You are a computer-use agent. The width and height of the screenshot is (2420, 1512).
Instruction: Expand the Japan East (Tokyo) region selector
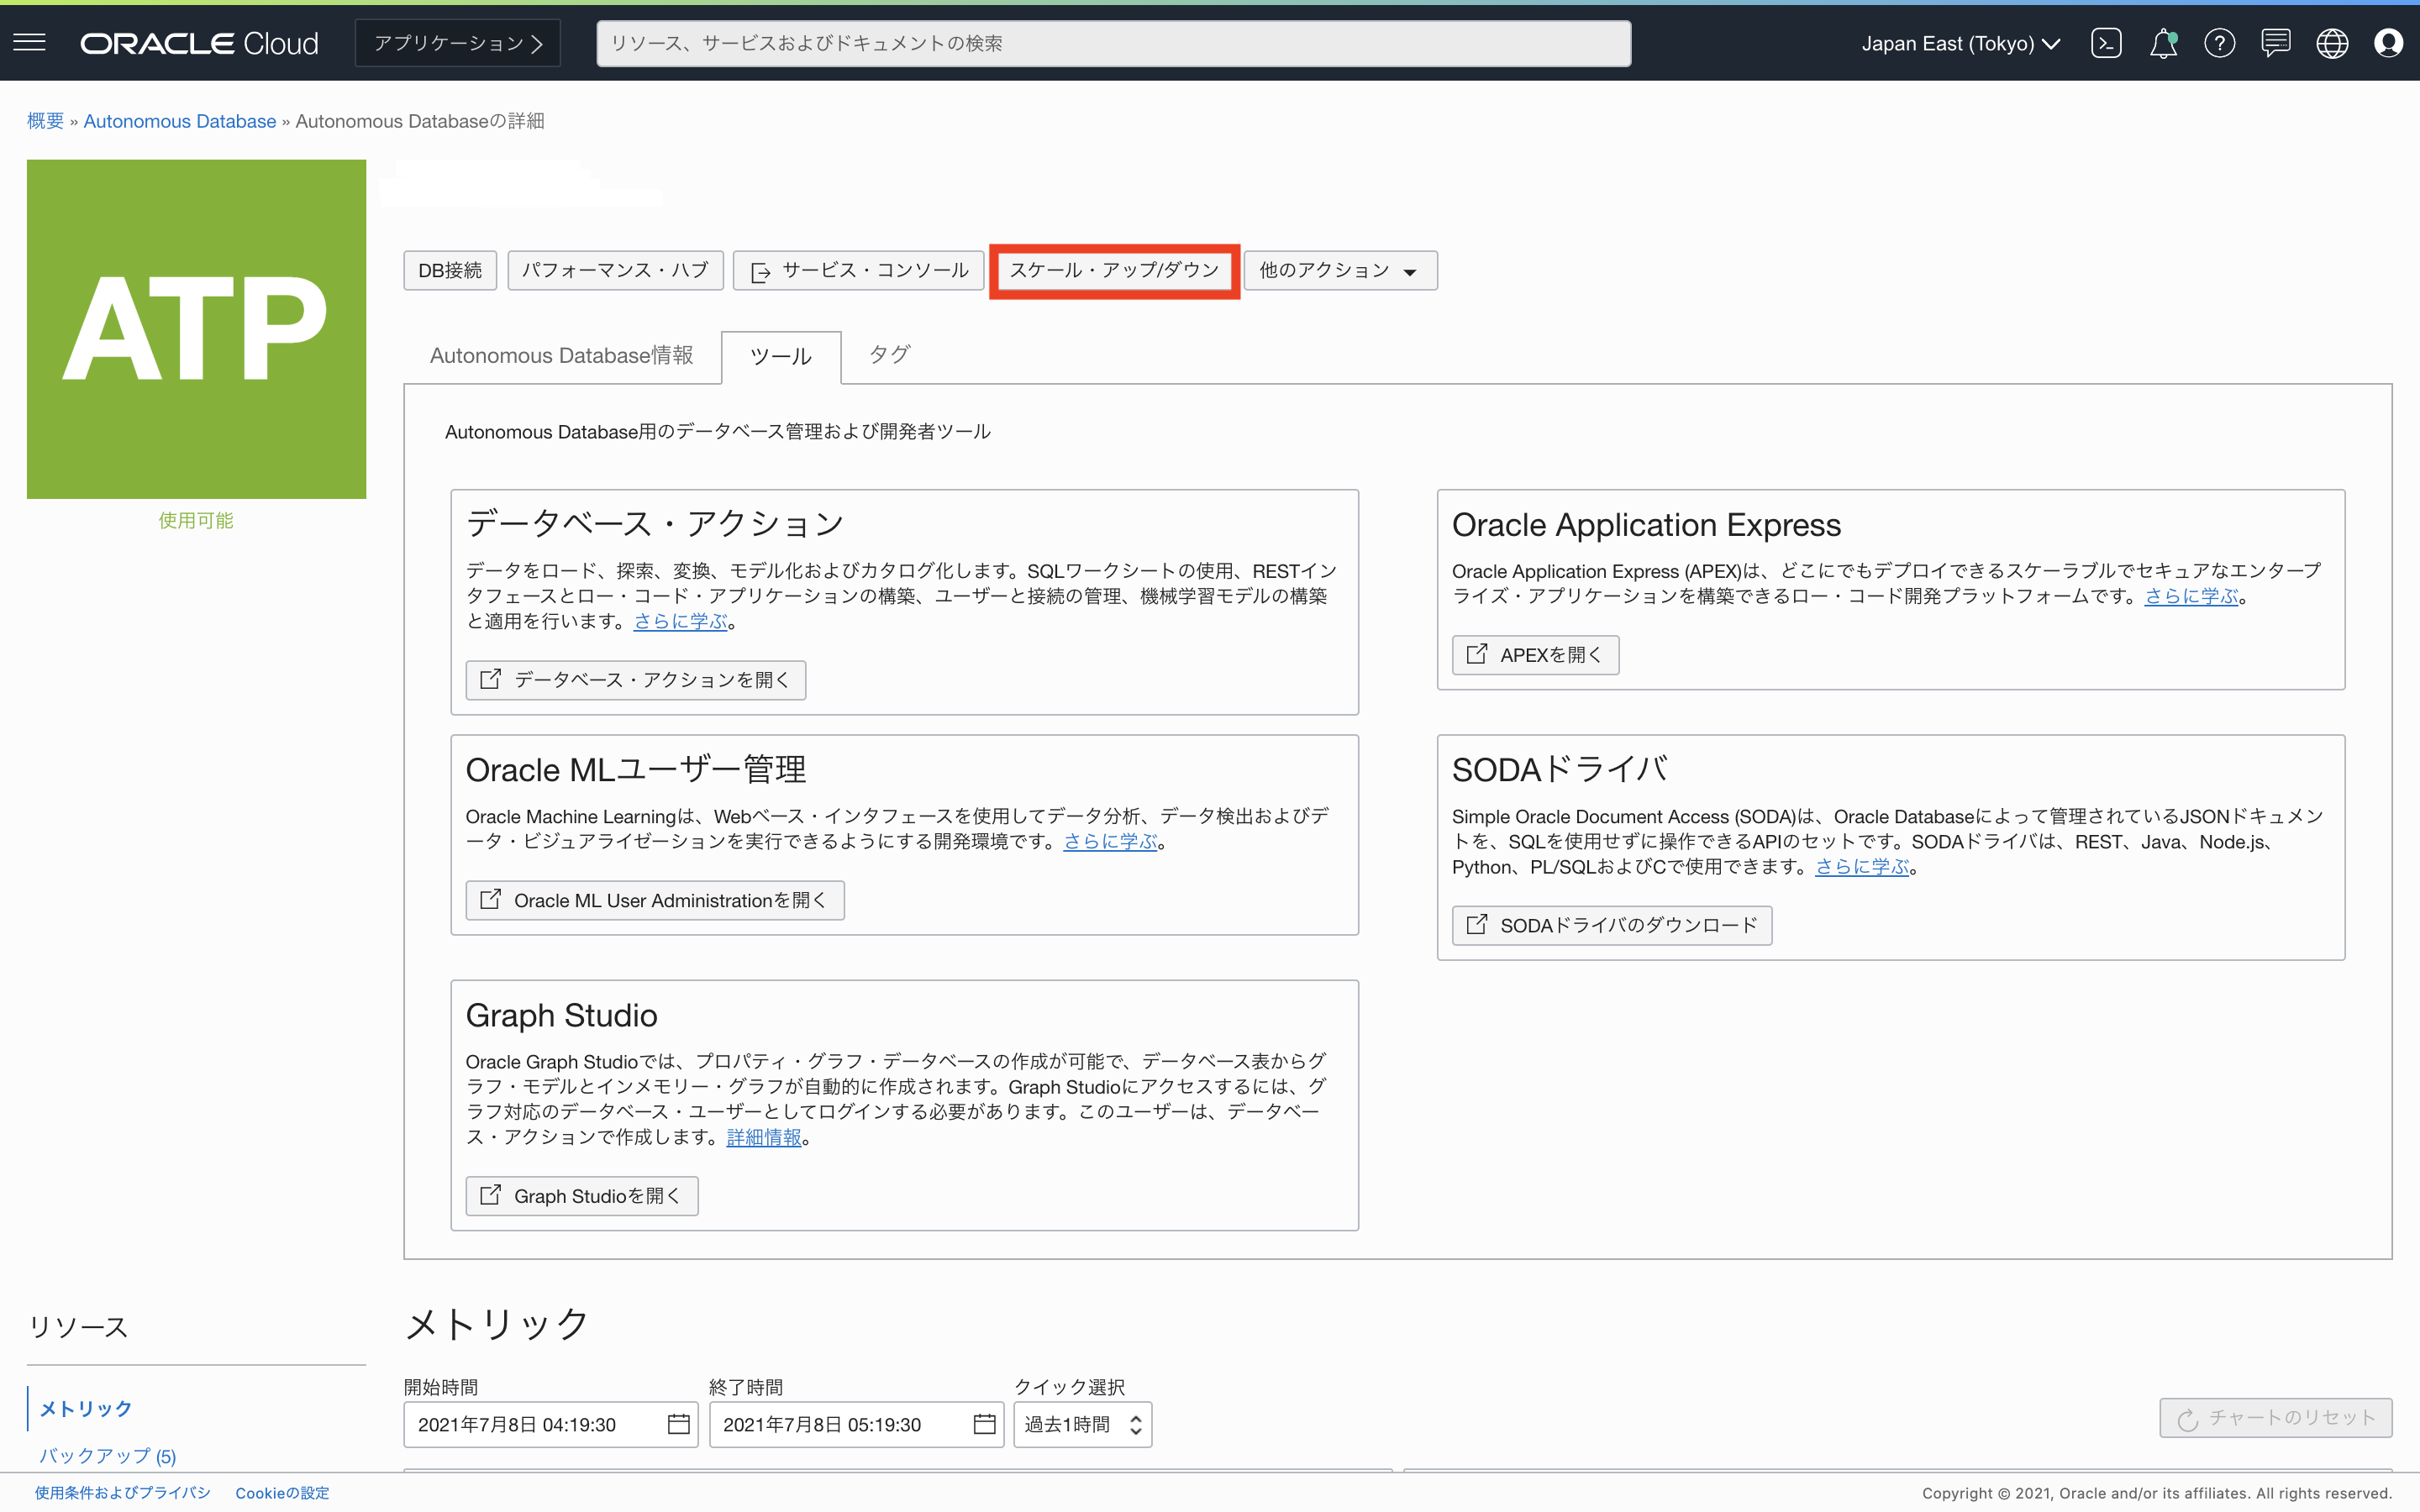(x=1960, y=43)
